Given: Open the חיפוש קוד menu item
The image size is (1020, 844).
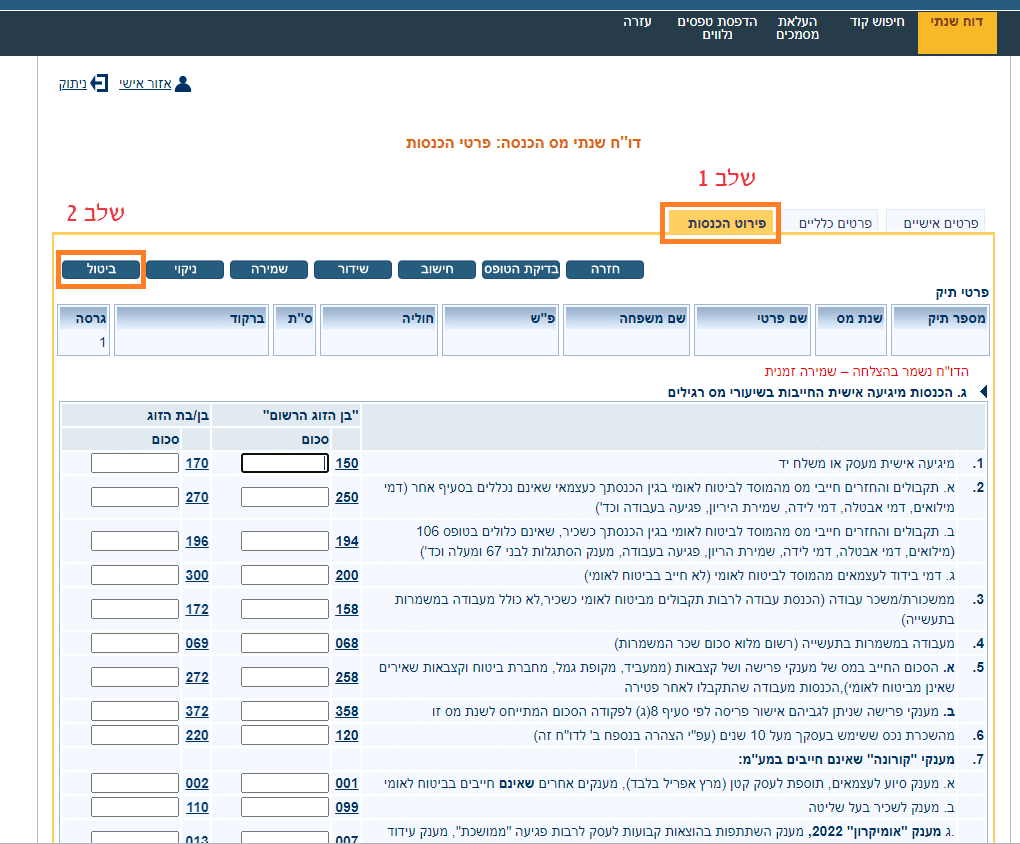Looking at the screenshot, I should [x=877, y=21].
